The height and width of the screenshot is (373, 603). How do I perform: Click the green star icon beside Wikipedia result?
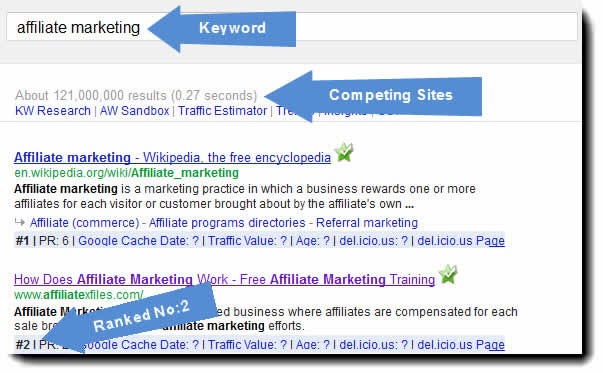pyautogui.click(x=344, y=152)
